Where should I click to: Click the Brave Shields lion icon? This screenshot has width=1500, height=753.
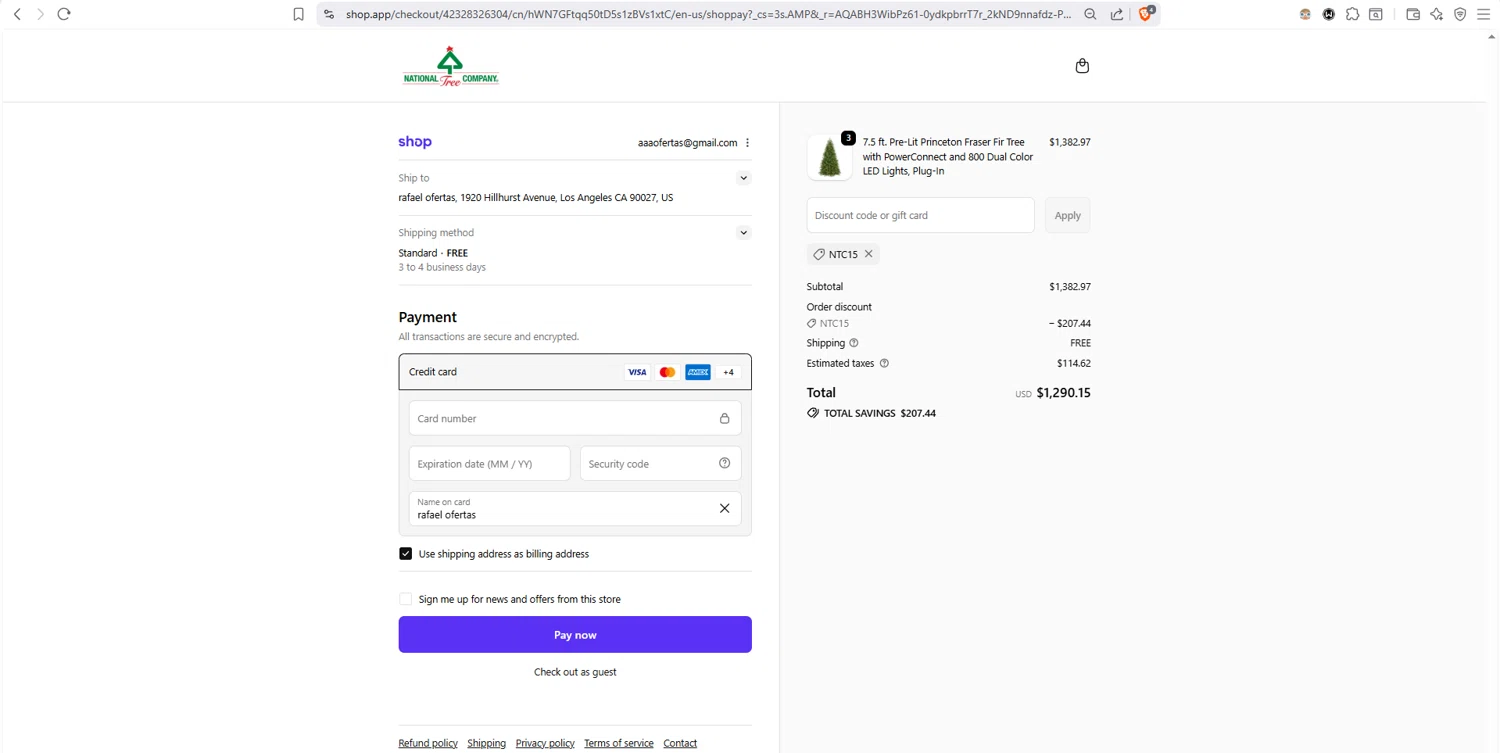1146,14
